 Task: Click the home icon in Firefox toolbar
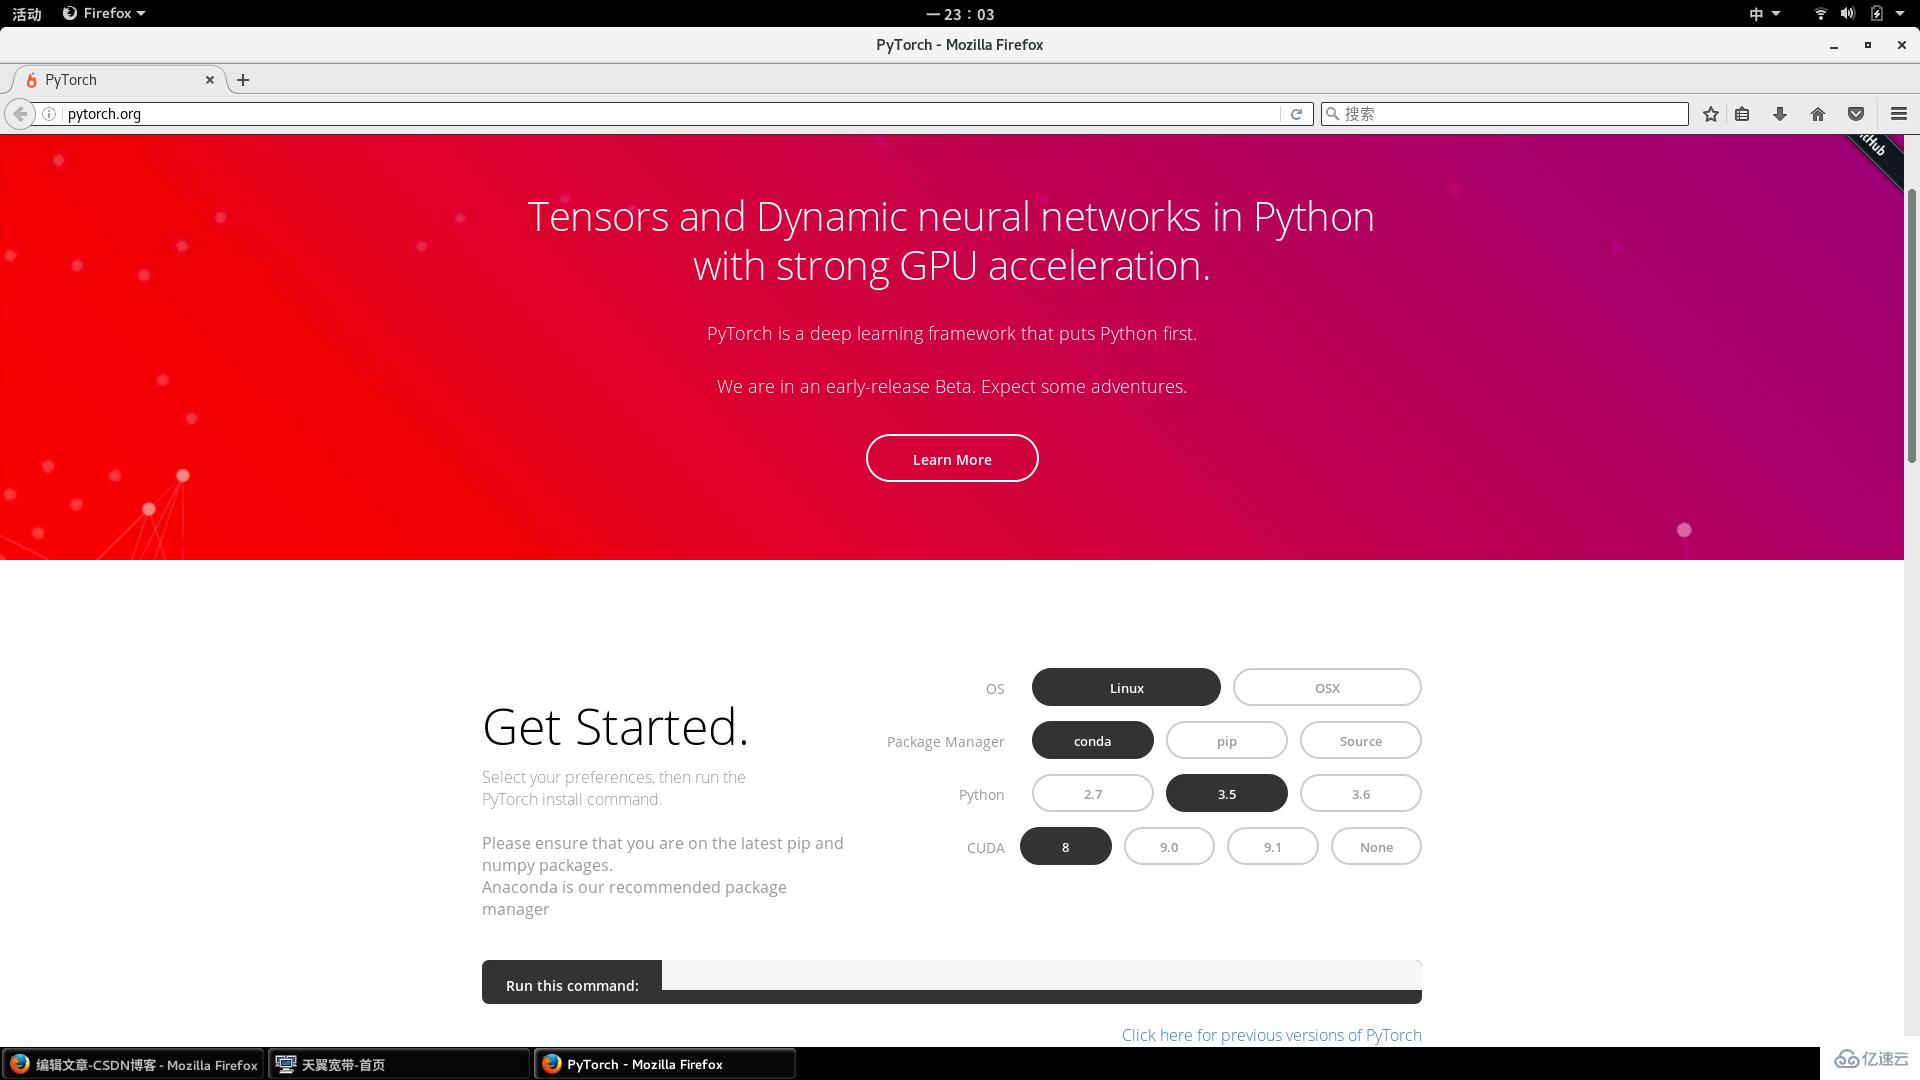[1817, 113]
